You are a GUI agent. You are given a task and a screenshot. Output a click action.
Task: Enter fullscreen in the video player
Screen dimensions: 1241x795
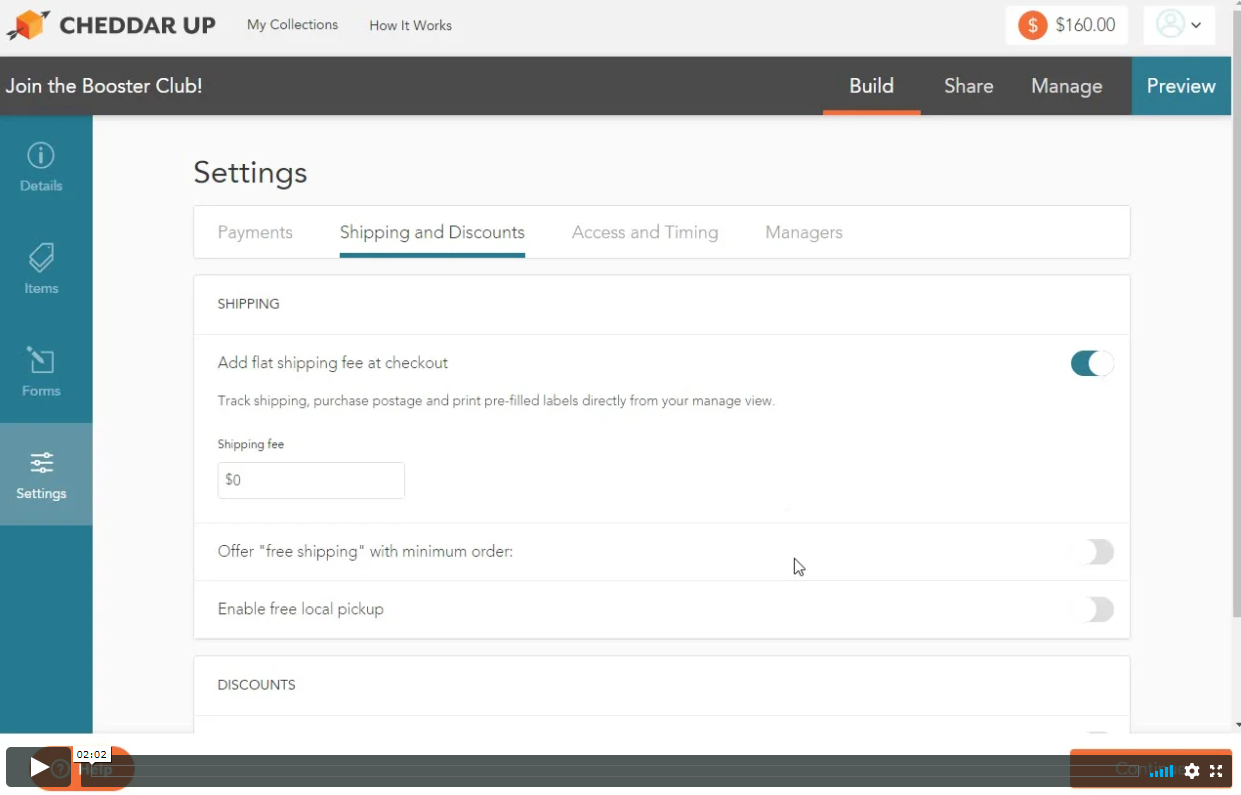[1216, 771]
